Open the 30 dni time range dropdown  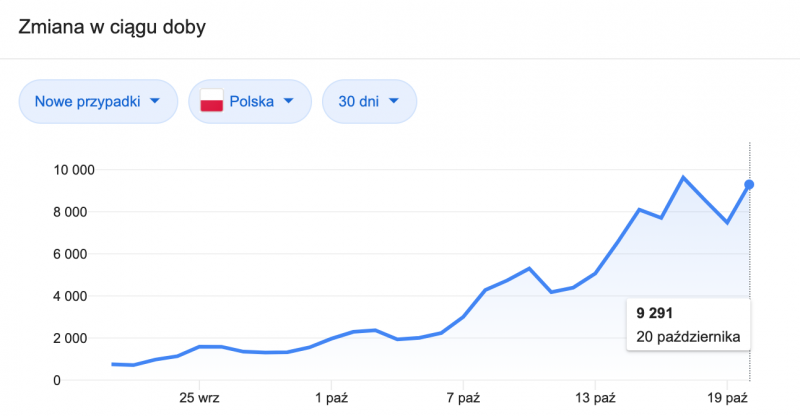point(369,101)
